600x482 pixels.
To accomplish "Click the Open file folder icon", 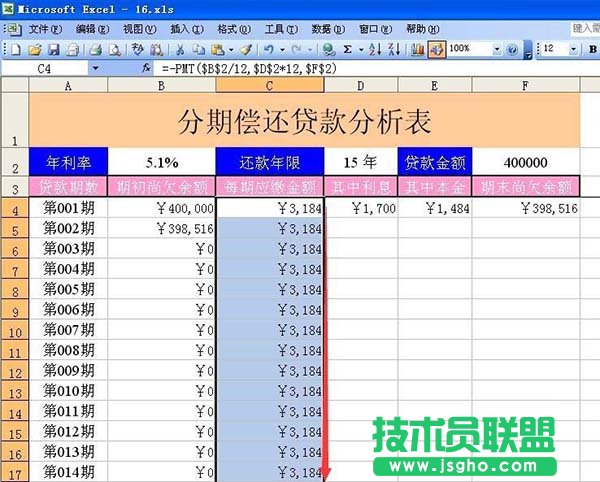I will click(x=34, y=49).
